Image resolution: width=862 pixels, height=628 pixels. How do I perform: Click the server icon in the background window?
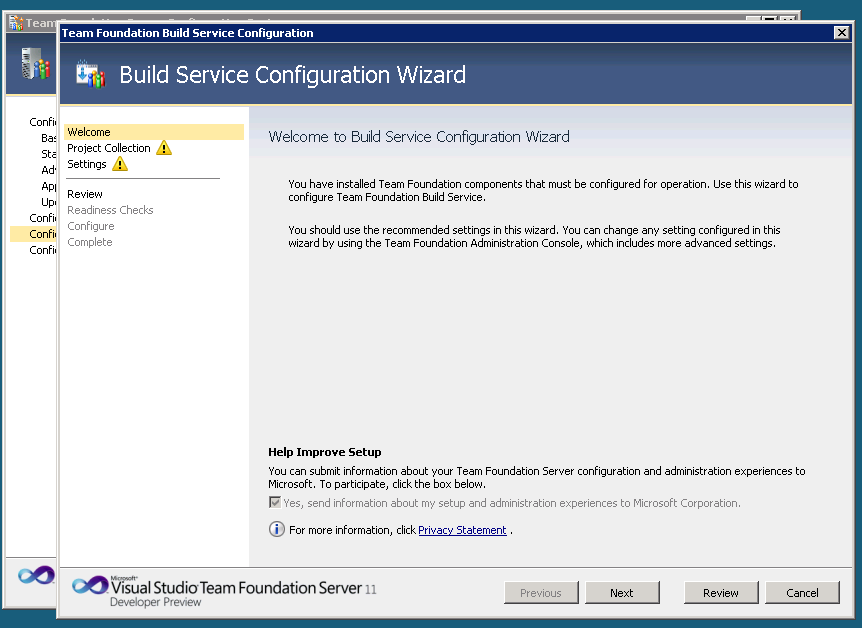[x=34, y=65]
